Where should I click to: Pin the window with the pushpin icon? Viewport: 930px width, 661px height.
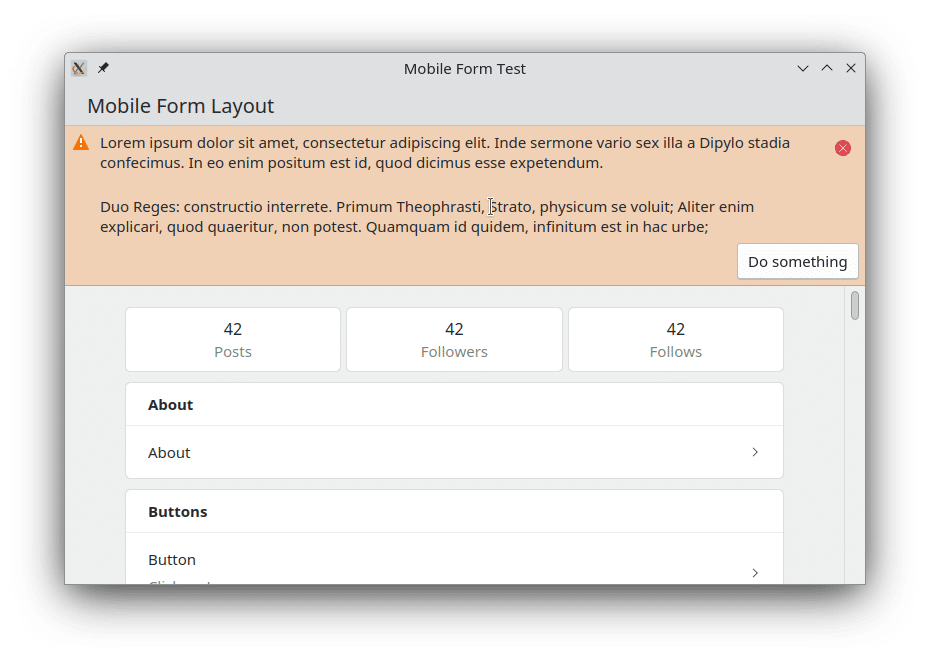click(x=103, y=68)
